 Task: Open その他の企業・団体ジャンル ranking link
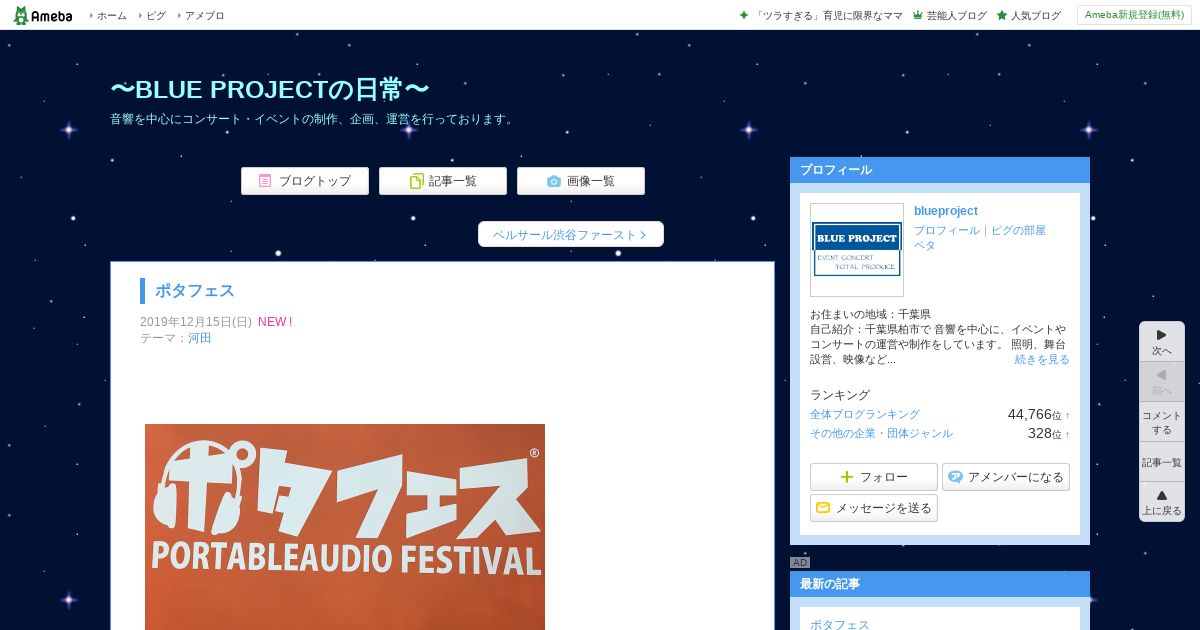[x=881, y=433]
